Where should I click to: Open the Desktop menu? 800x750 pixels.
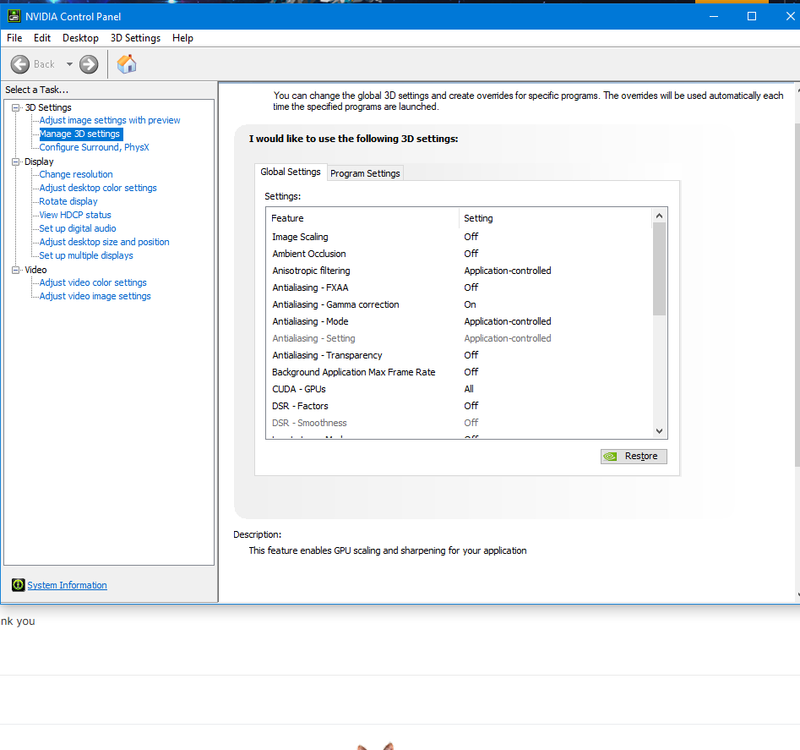[x=81, y=38]
